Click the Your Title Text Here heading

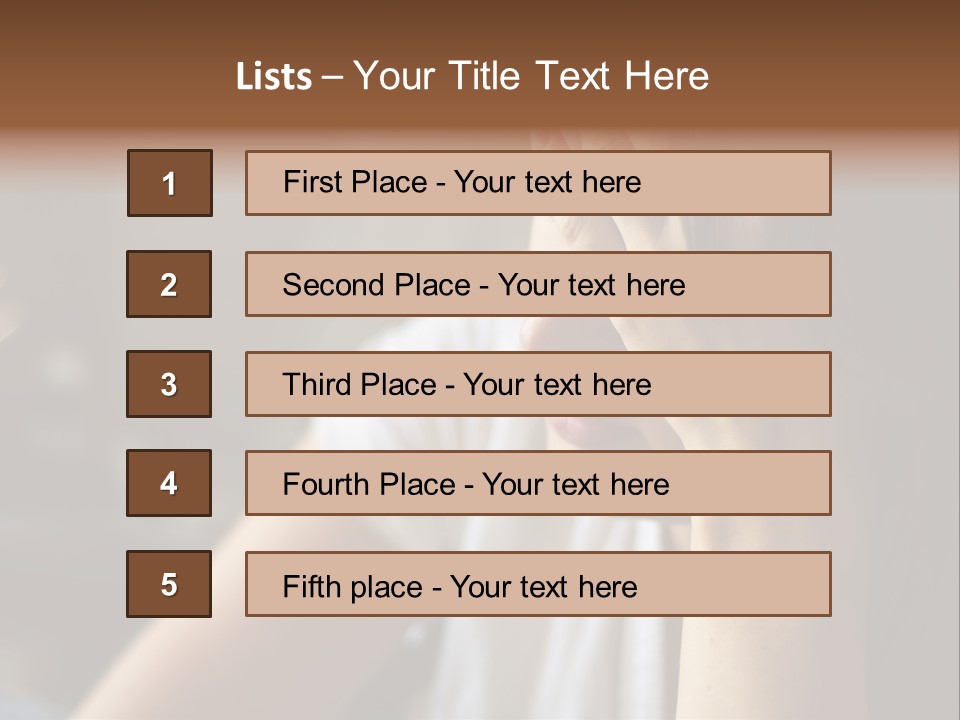click(531, 76)
